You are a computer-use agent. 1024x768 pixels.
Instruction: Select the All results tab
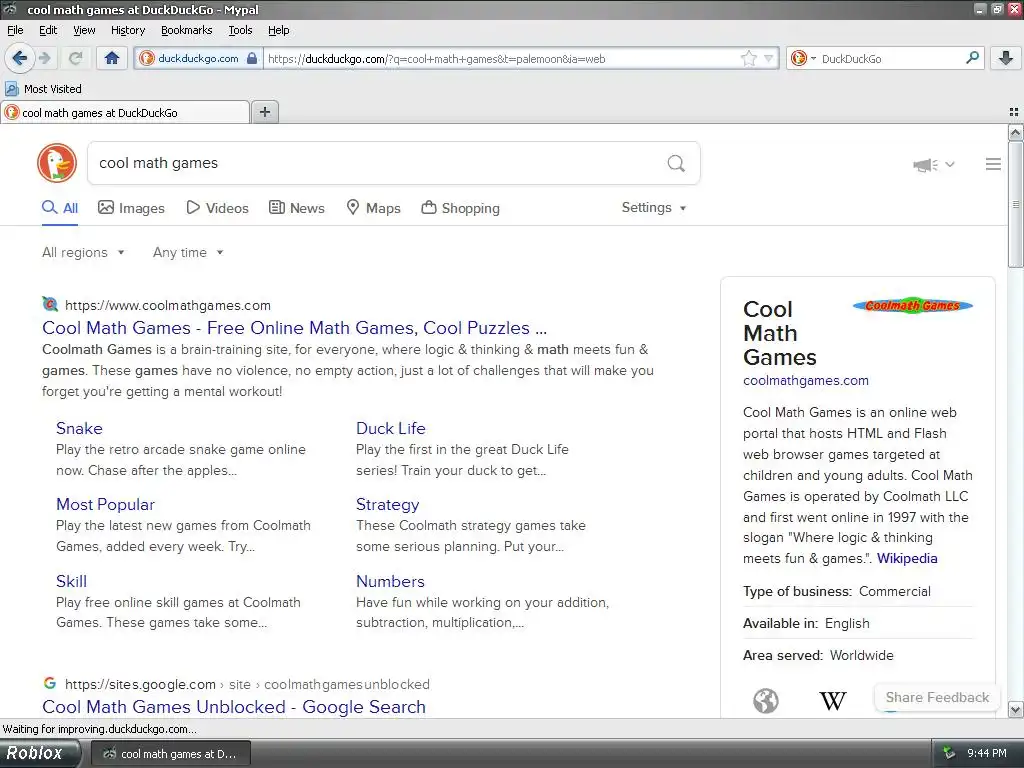point(60,208)
